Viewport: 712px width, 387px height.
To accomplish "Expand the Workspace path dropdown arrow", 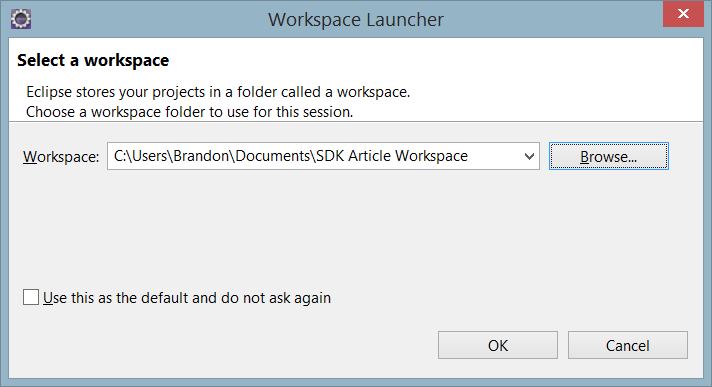I will [x=529, y=156].
